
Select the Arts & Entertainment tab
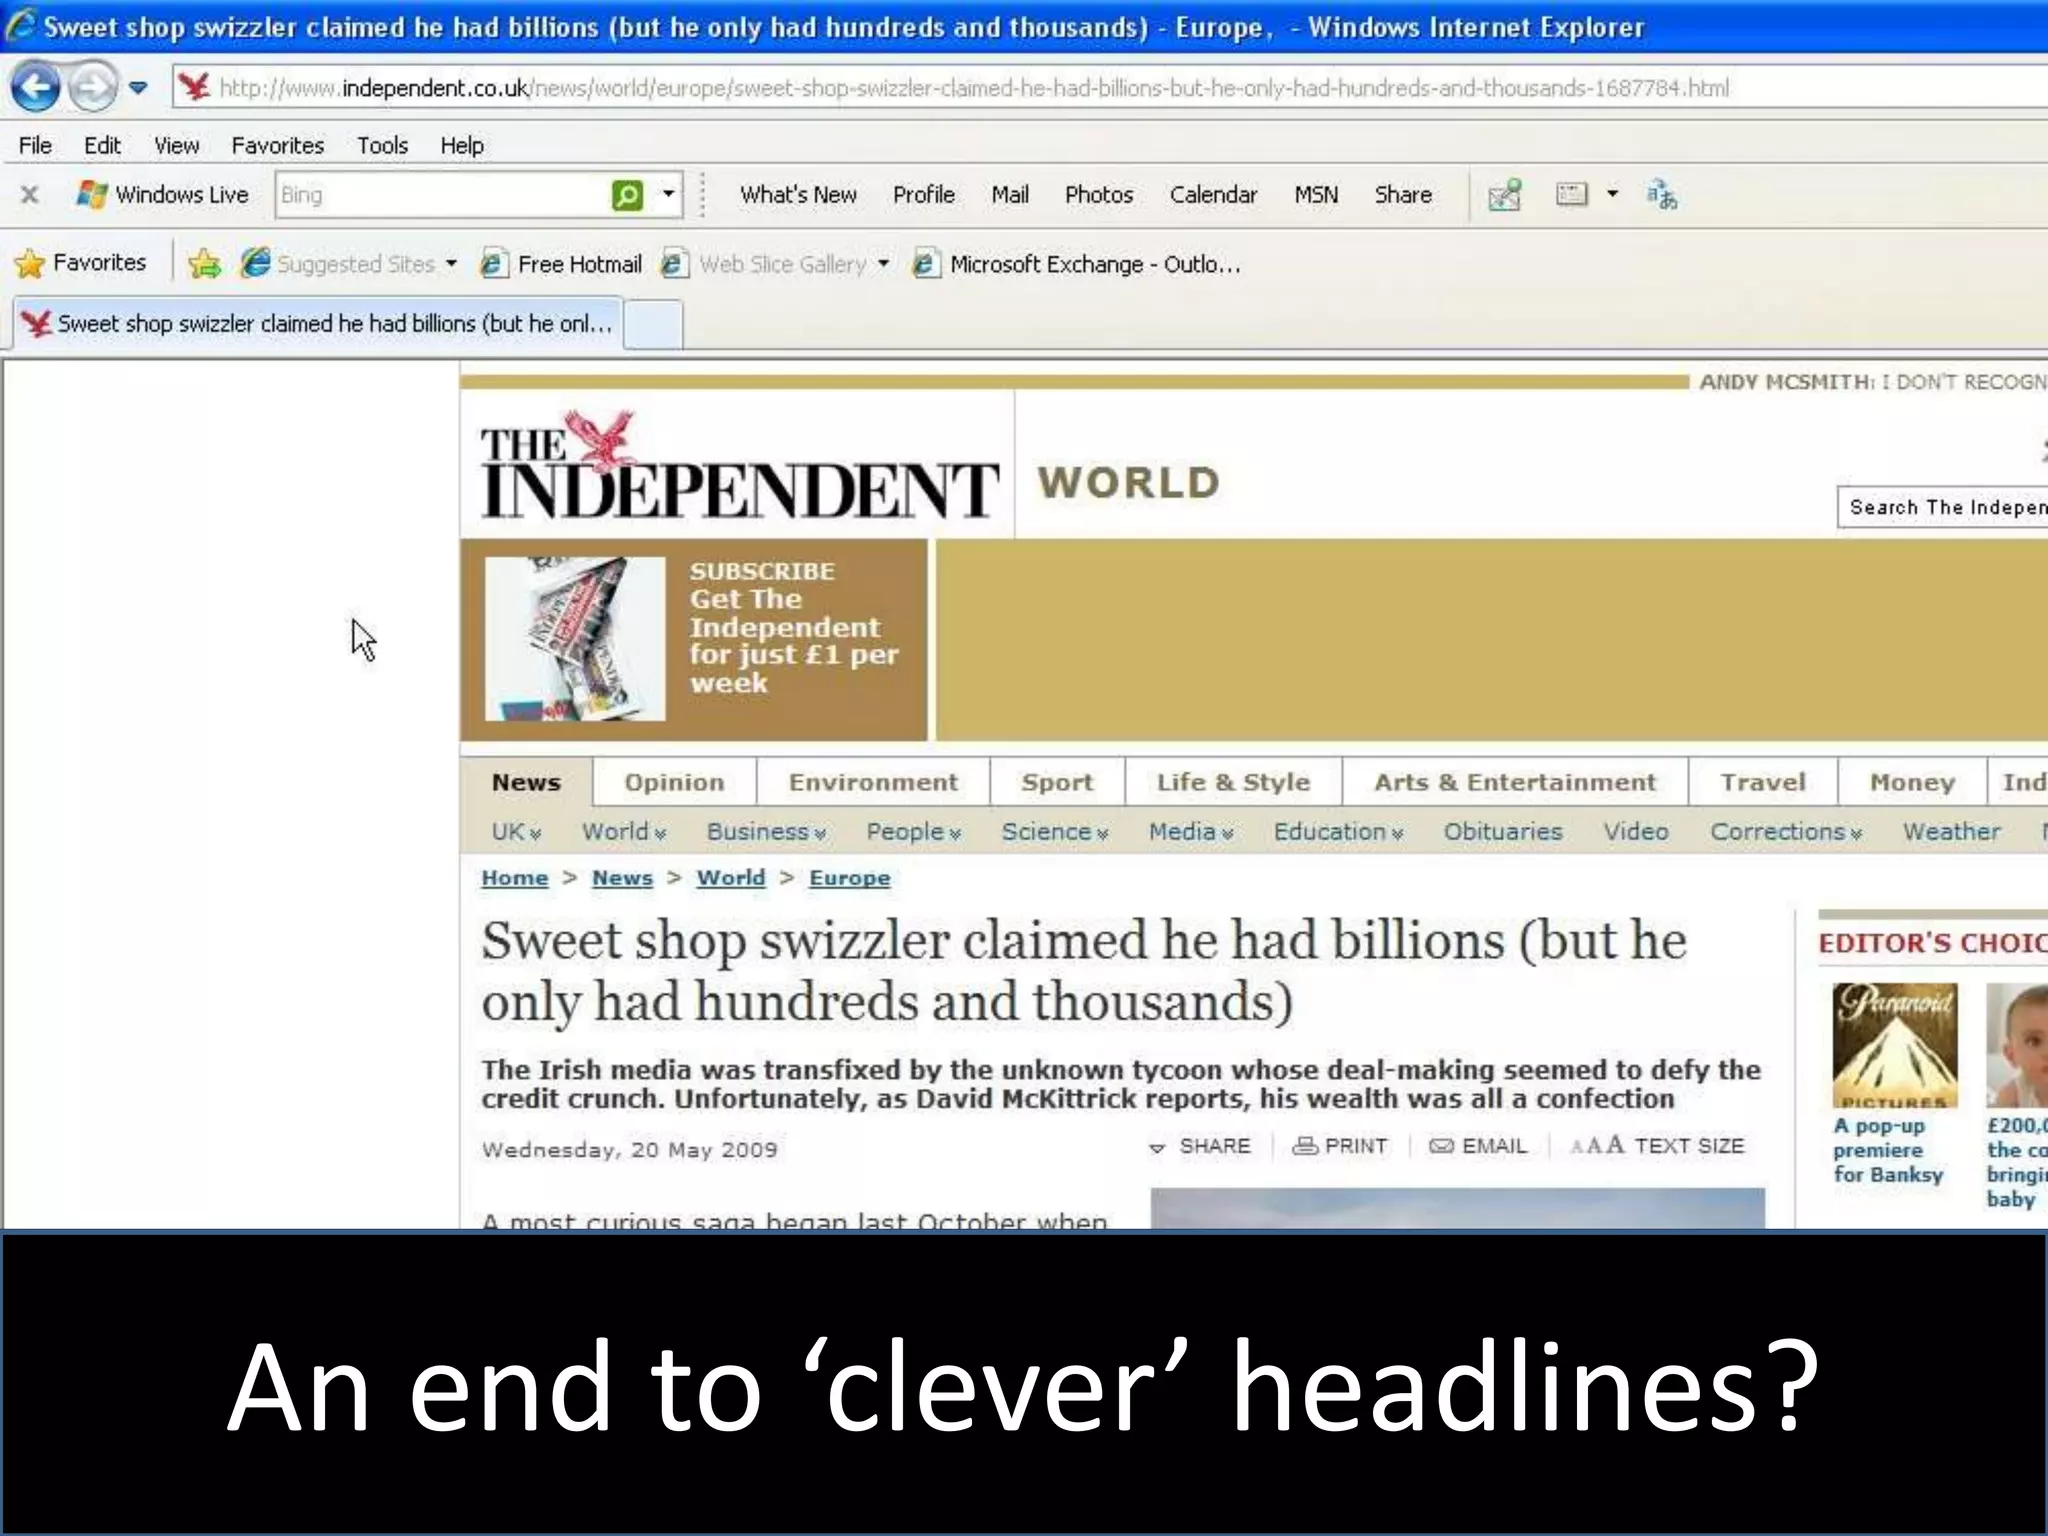click(x=1515, y=782)
